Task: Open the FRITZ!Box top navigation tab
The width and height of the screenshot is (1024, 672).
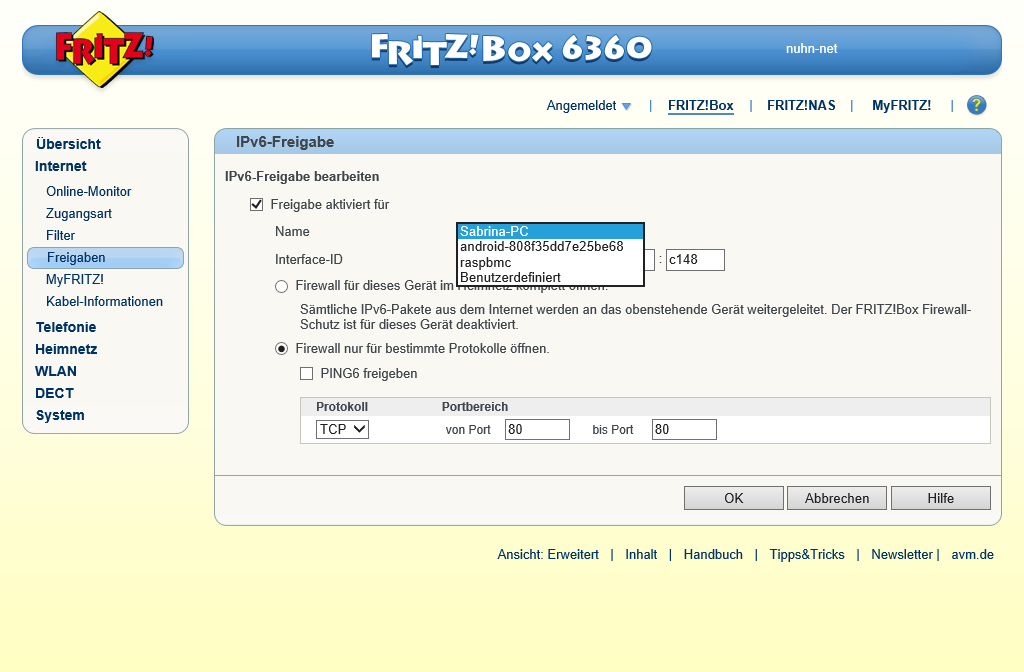Action: click(700, 105)
